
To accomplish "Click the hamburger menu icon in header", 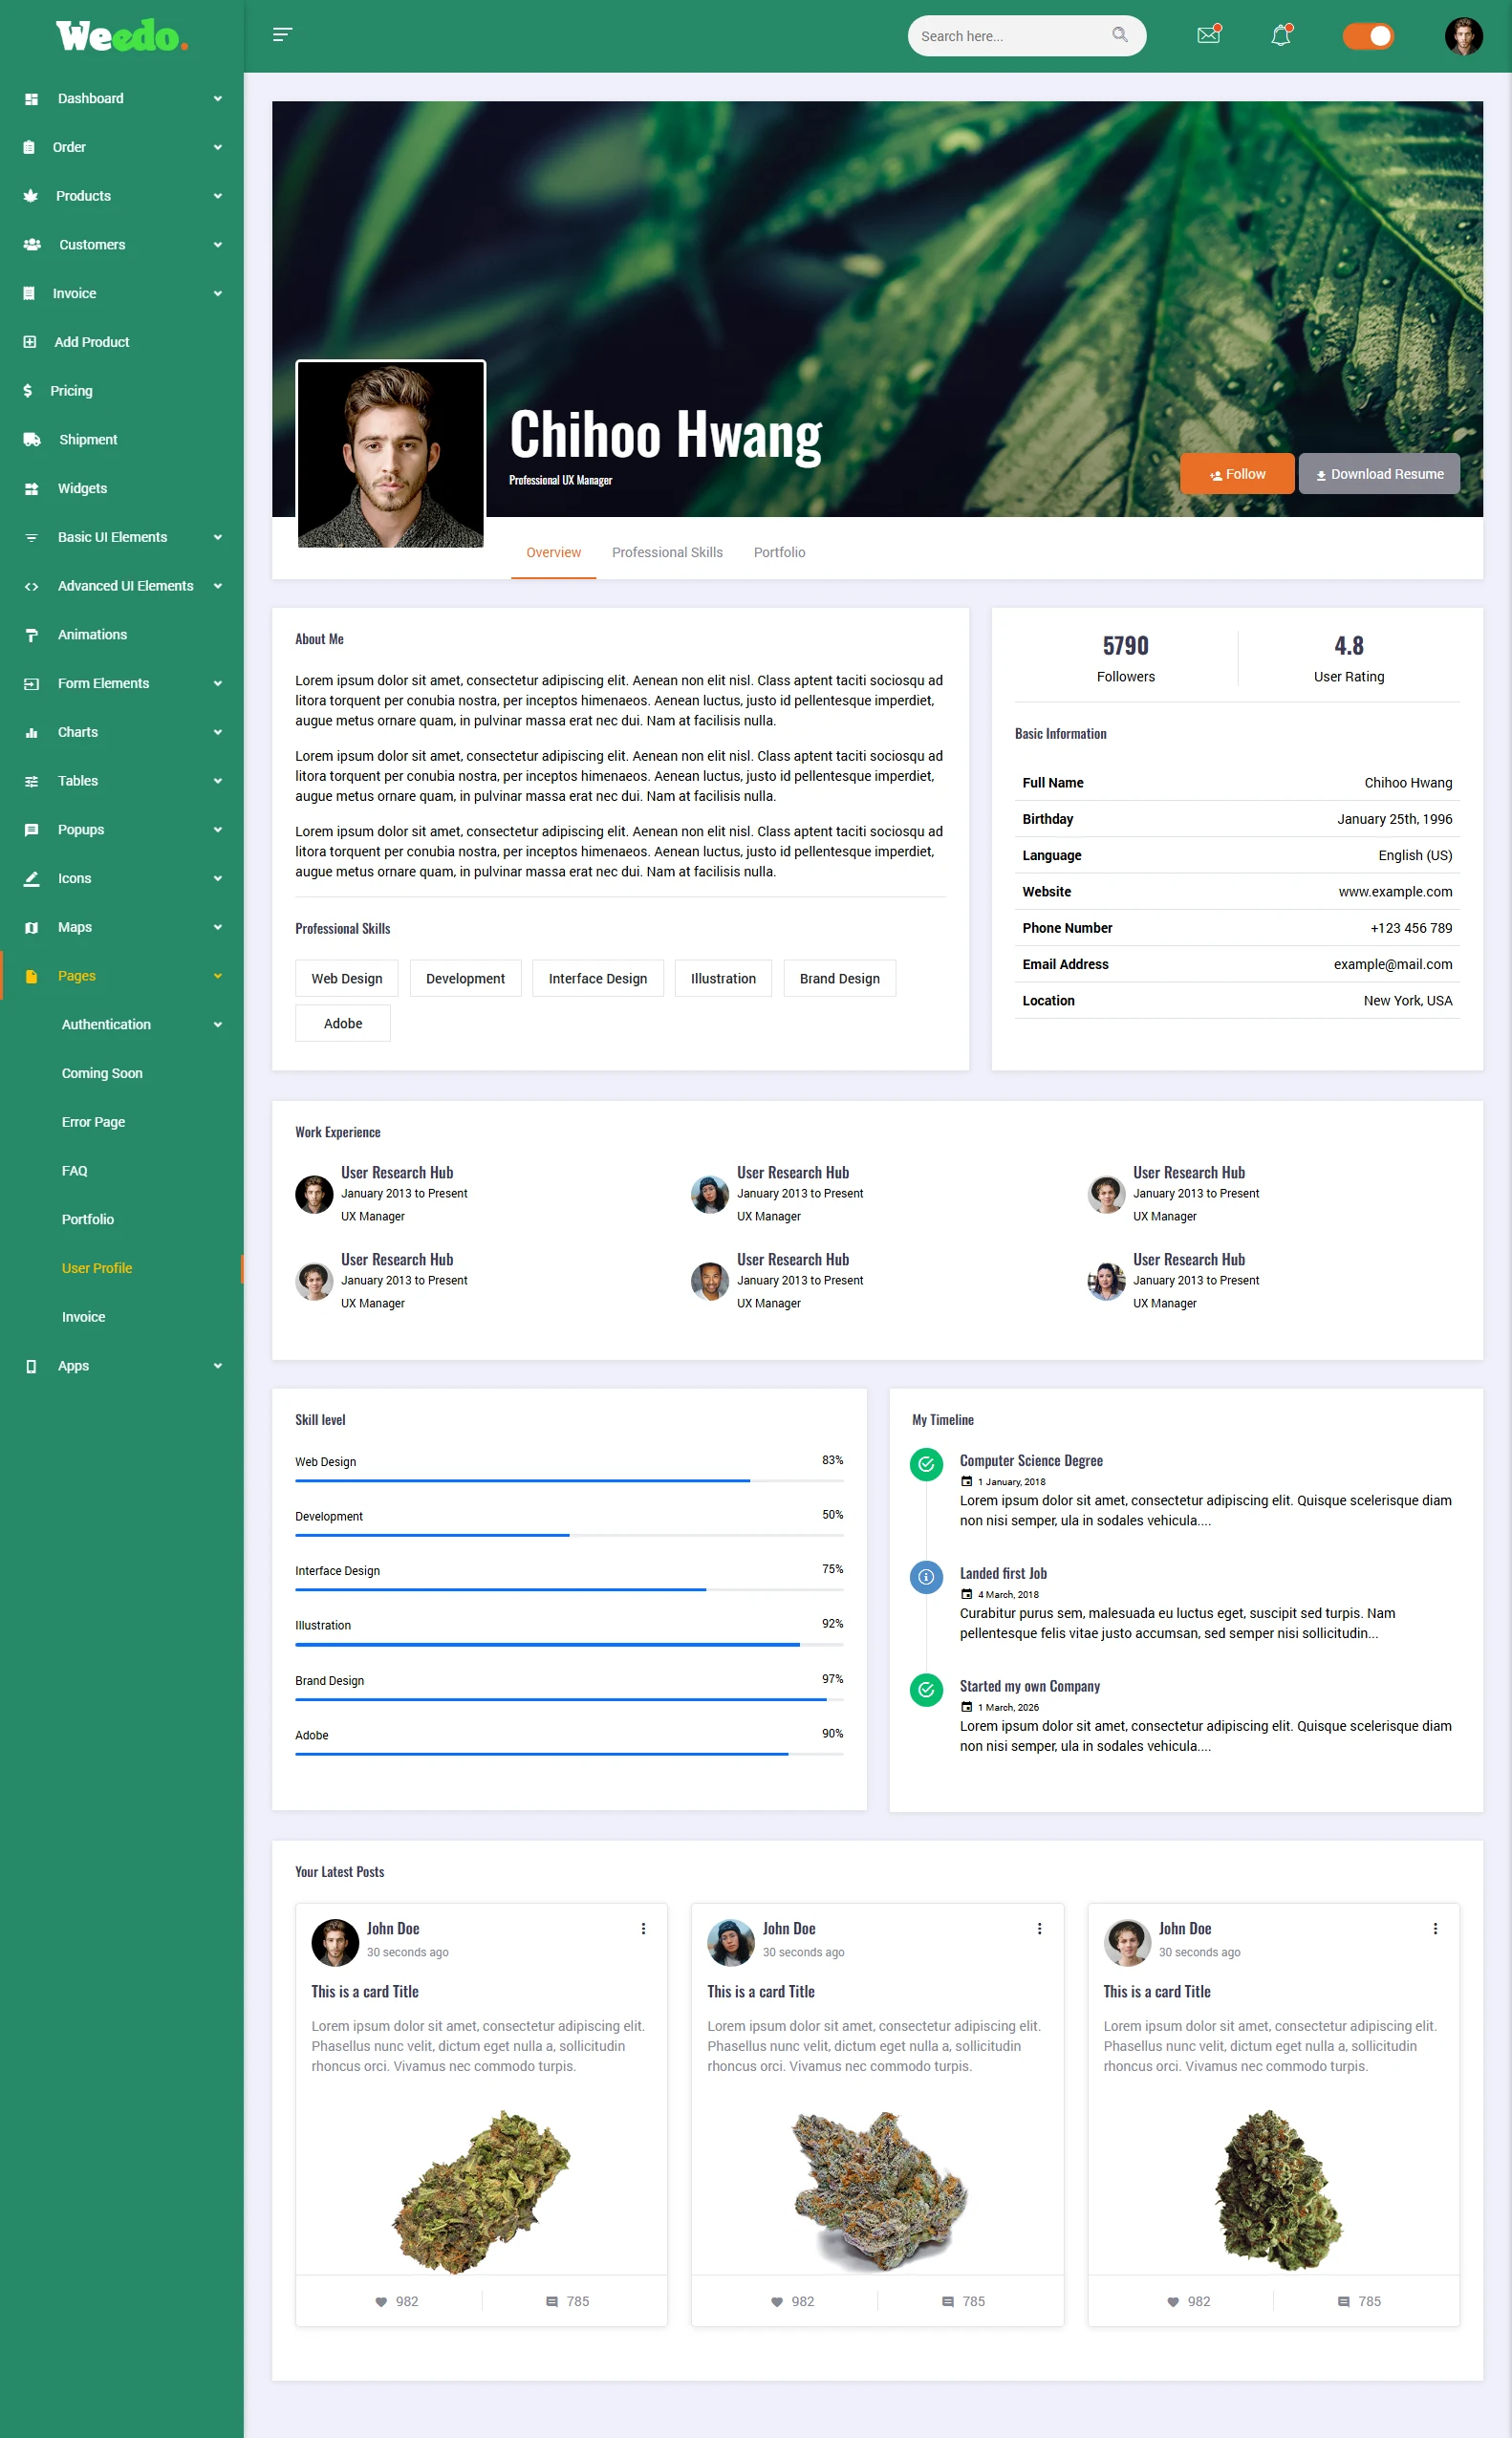I will pos(282,35).
